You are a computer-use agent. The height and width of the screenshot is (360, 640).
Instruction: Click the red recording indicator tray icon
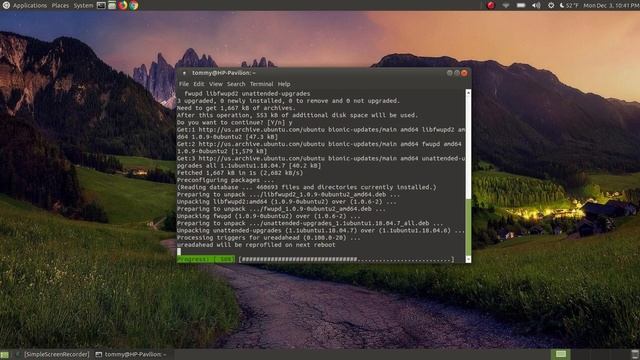(491, 5)
